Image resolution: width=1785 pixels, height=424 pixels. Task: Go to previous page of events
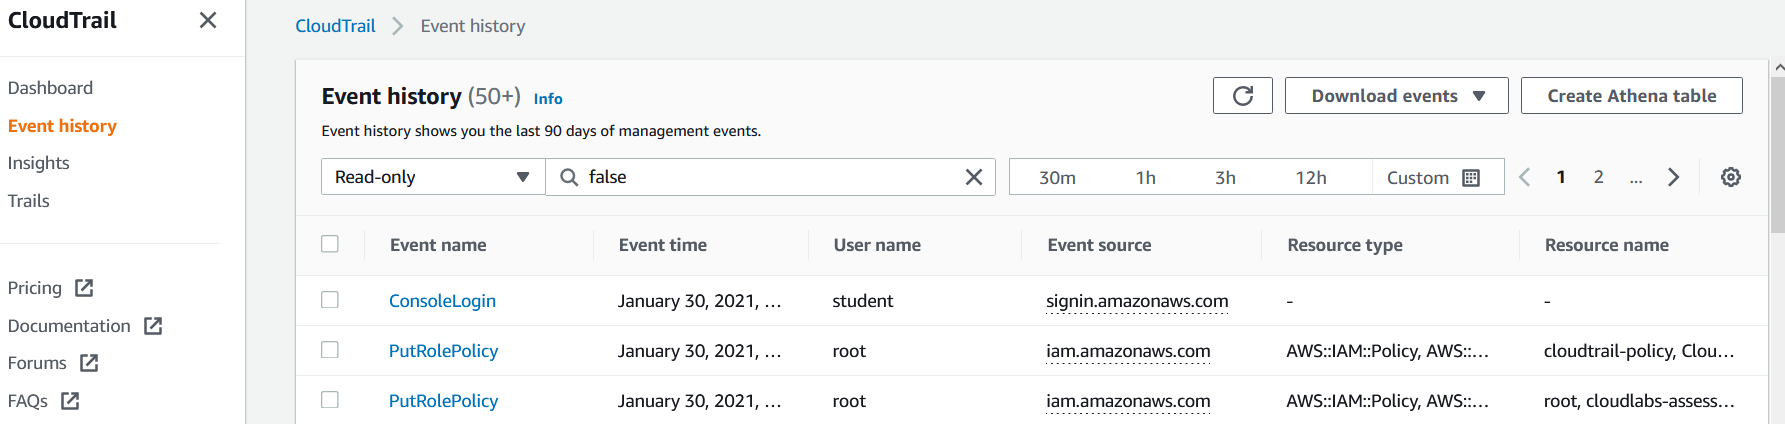1525,177
